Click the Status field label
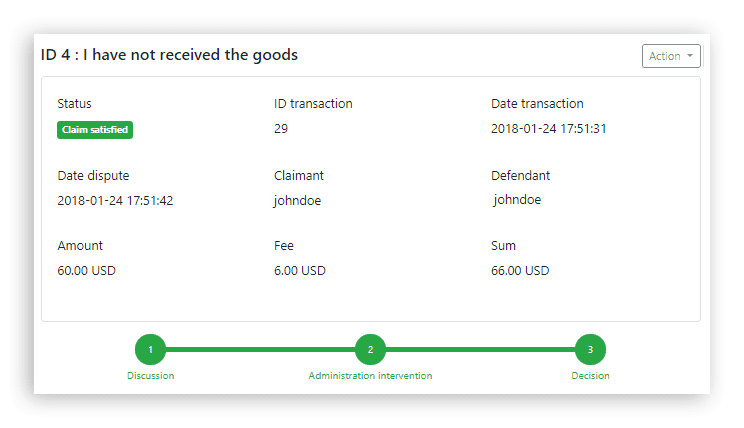The height and width of the screenshot is (428, 744). [x=74, y=104]
